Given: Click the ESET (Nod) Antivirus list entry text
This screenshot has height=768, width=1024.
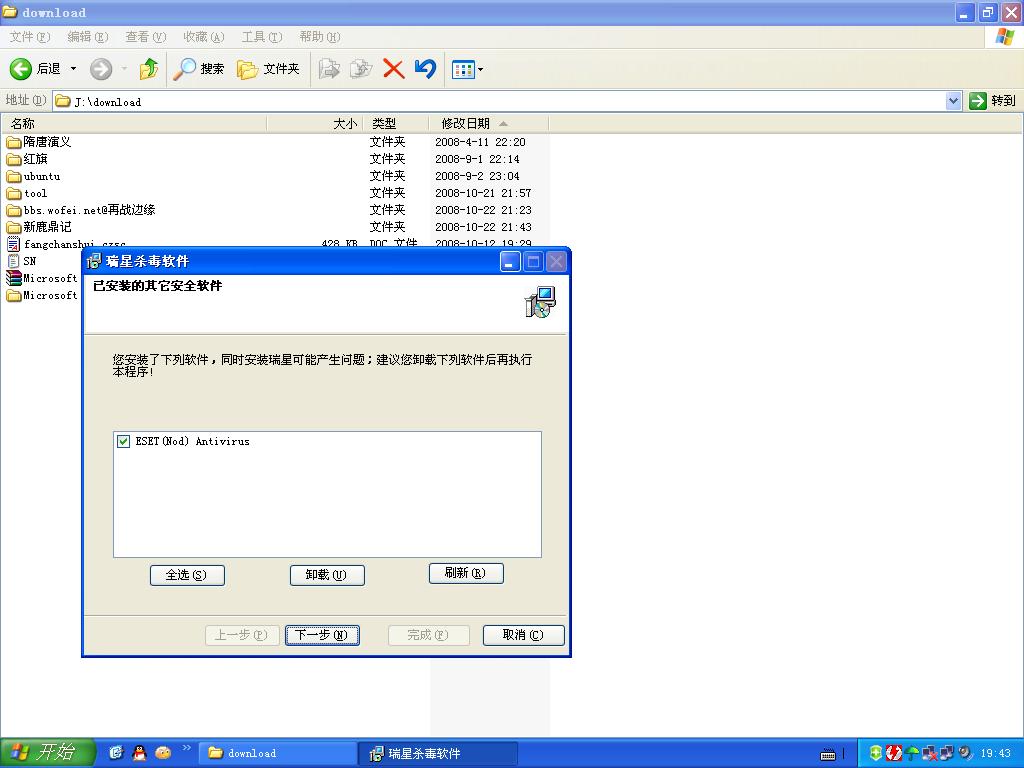Looking at the screenshot, I should (x=193, y=441).
